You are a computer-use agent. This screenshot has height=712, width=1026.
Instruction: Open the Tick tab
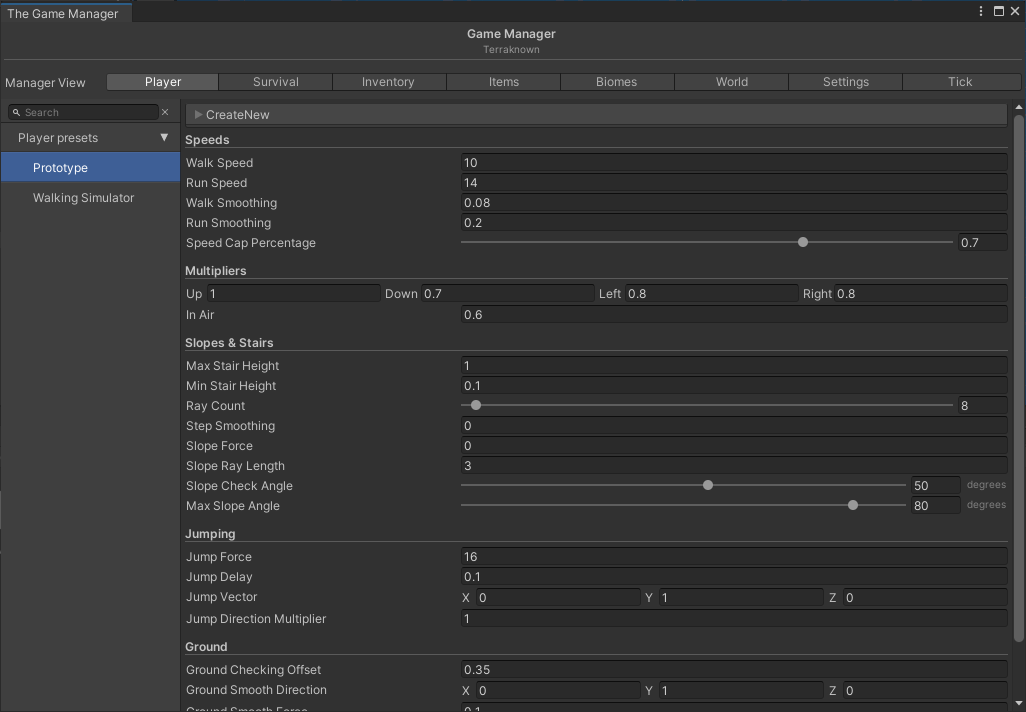pyautogui.click(x=959, y=82)
